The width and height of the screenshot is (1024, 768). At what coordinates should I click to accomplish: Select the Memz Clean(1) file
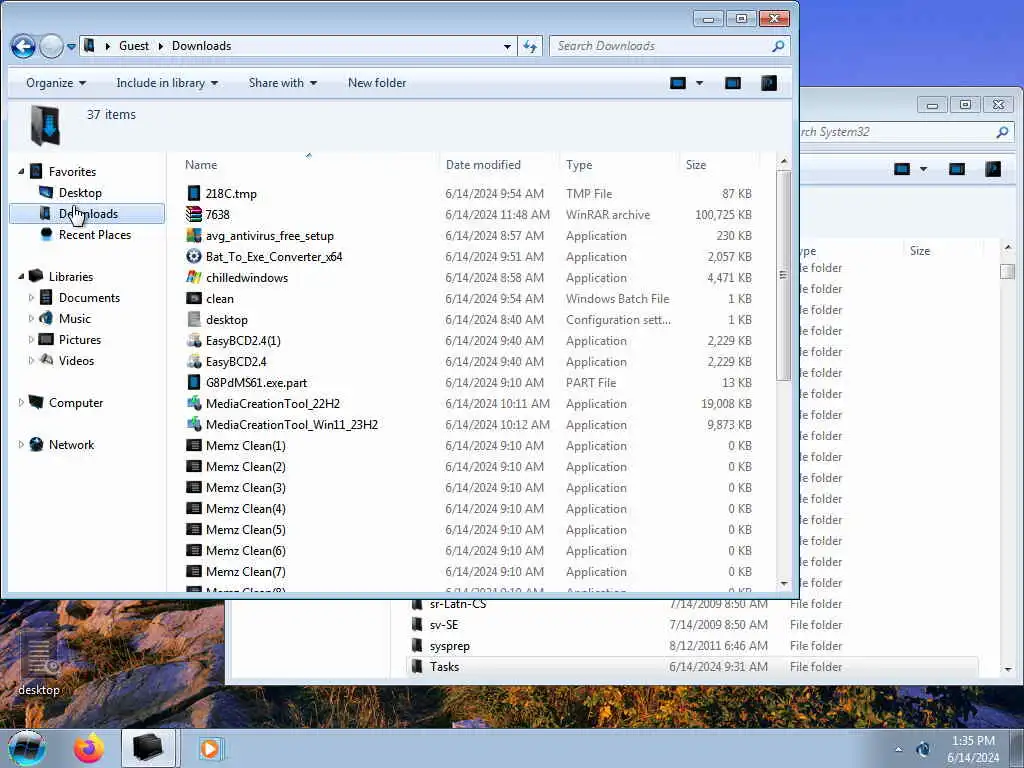(246, 445)
